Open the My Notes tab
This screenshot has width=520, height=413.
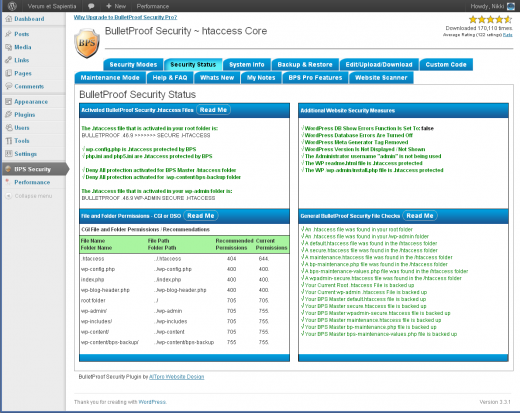261,78
